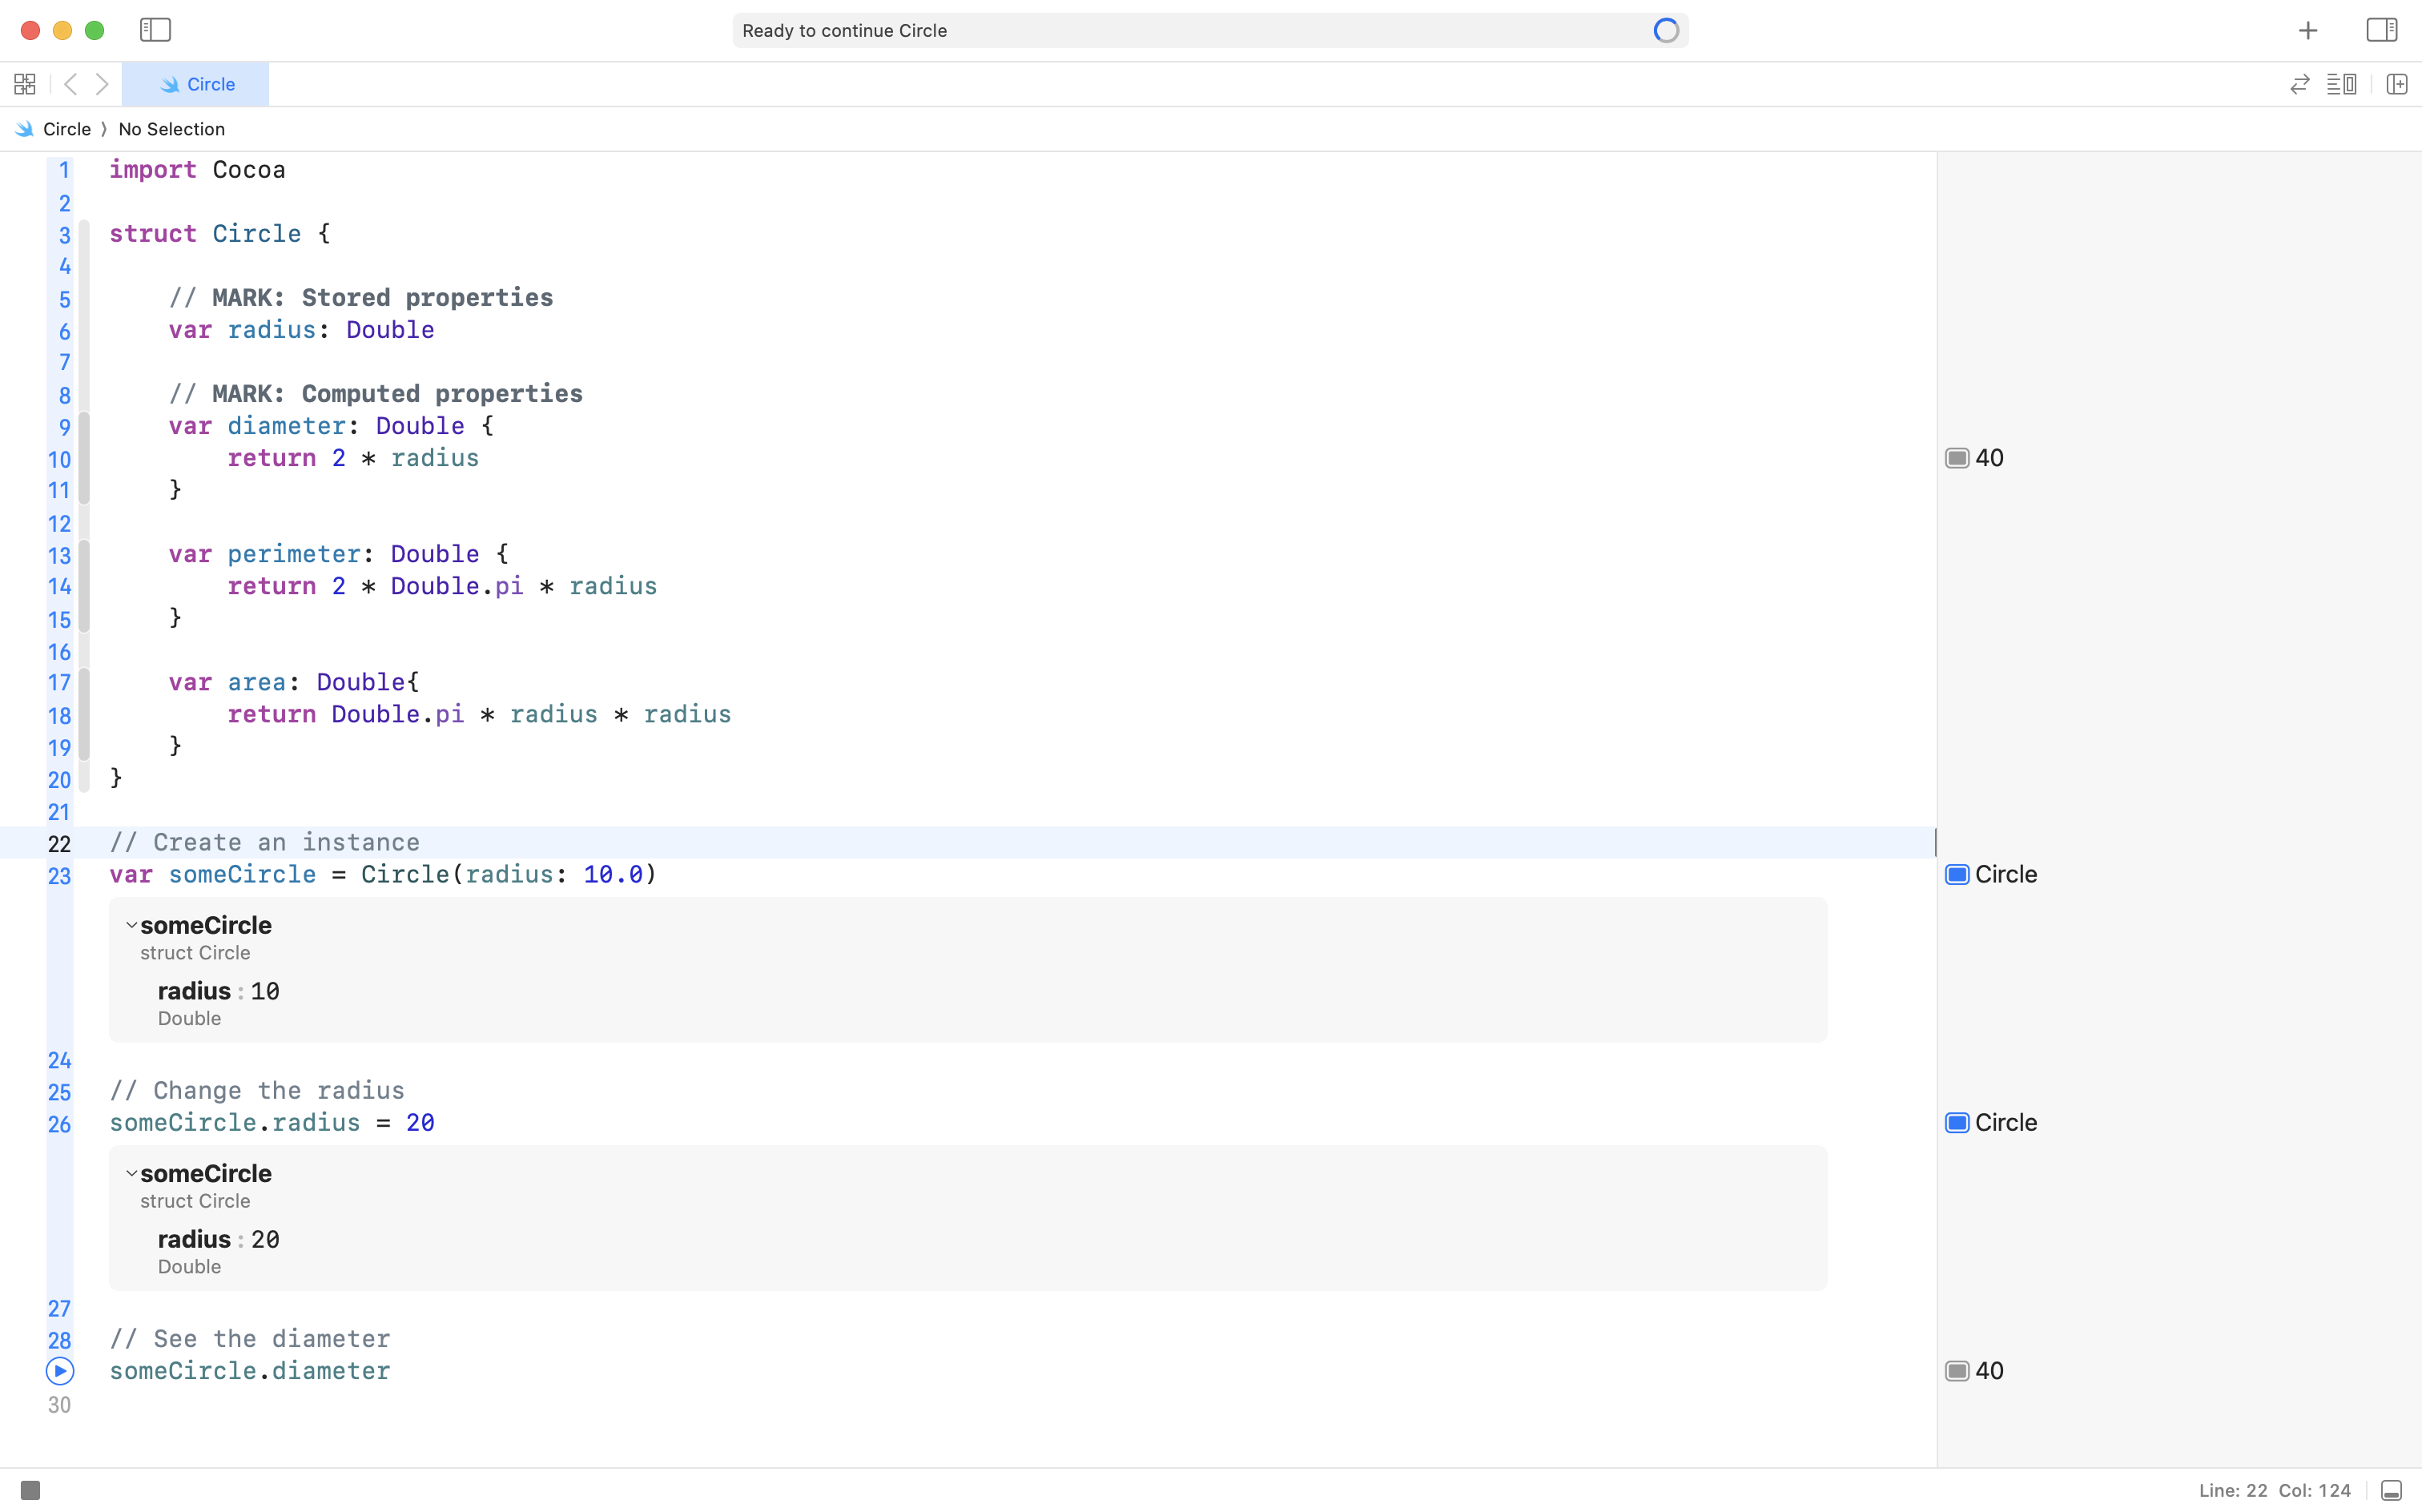Toggle inline result for Circle on line 23
Image resolution: width=2422 pixels, height=1512 pixels.
[1957, 874]
